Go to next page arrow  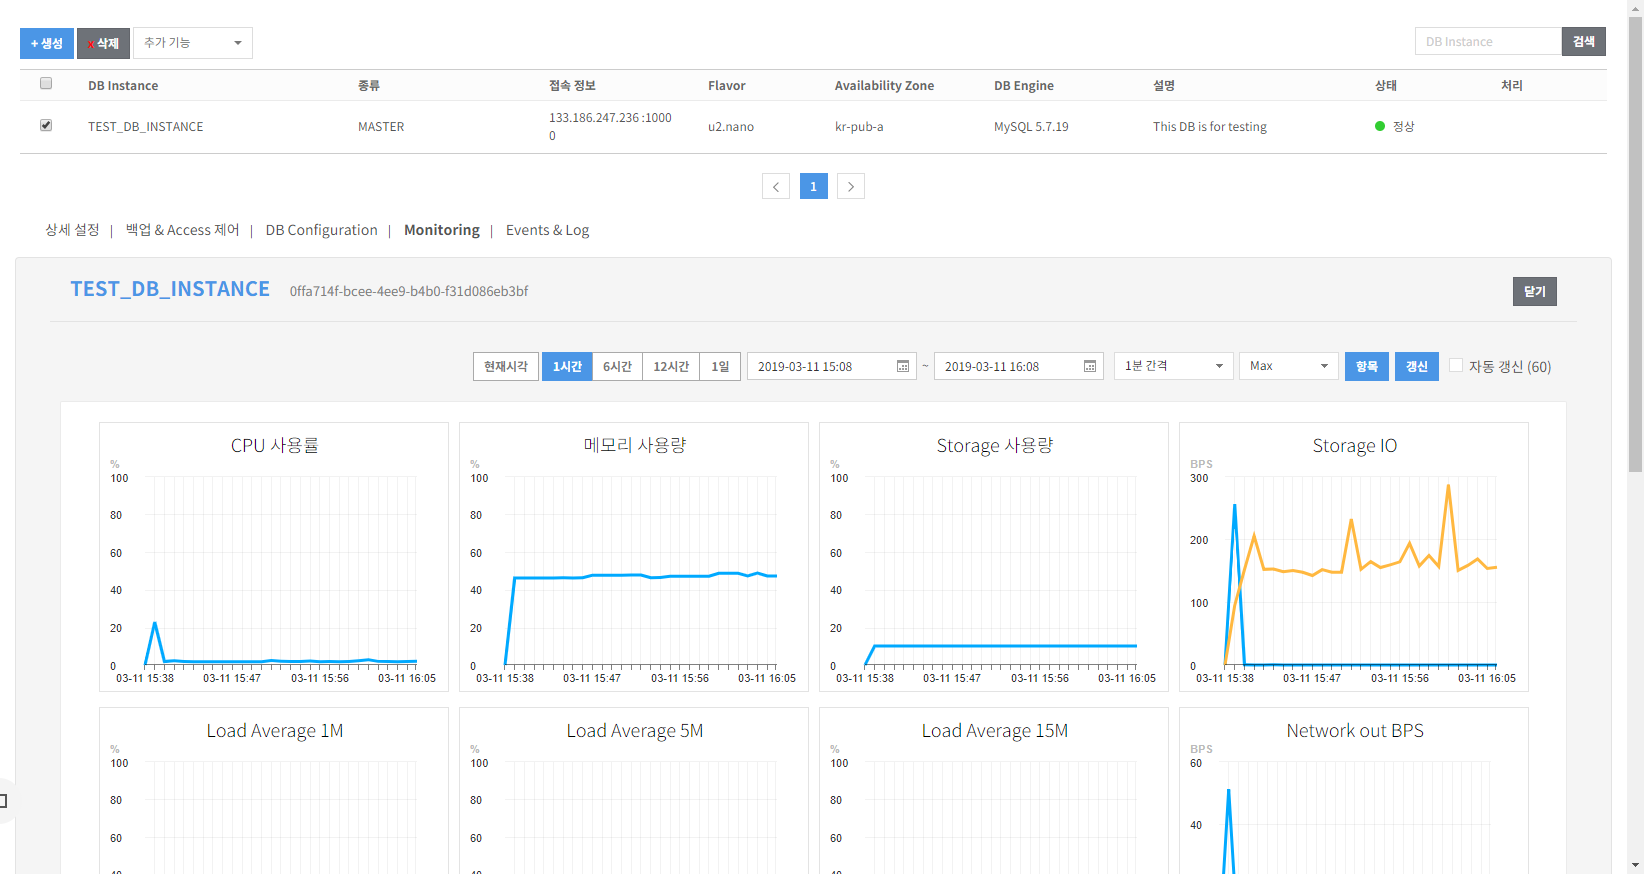851,186
